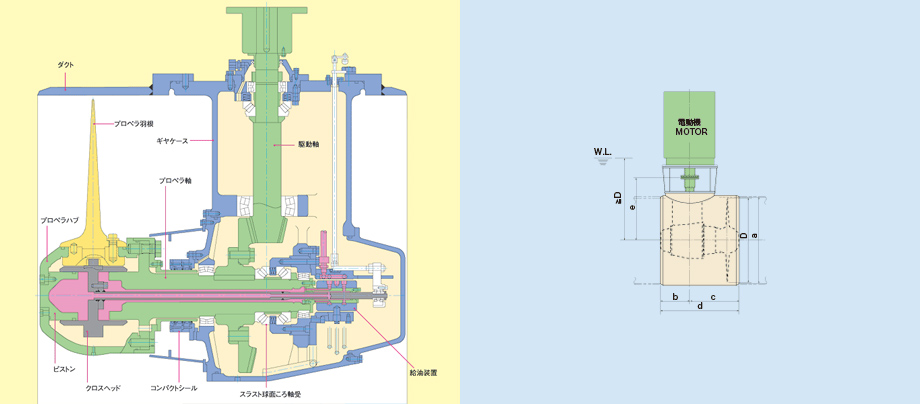
Task: Click the ダクト label at top left
Action: [65, 64]
